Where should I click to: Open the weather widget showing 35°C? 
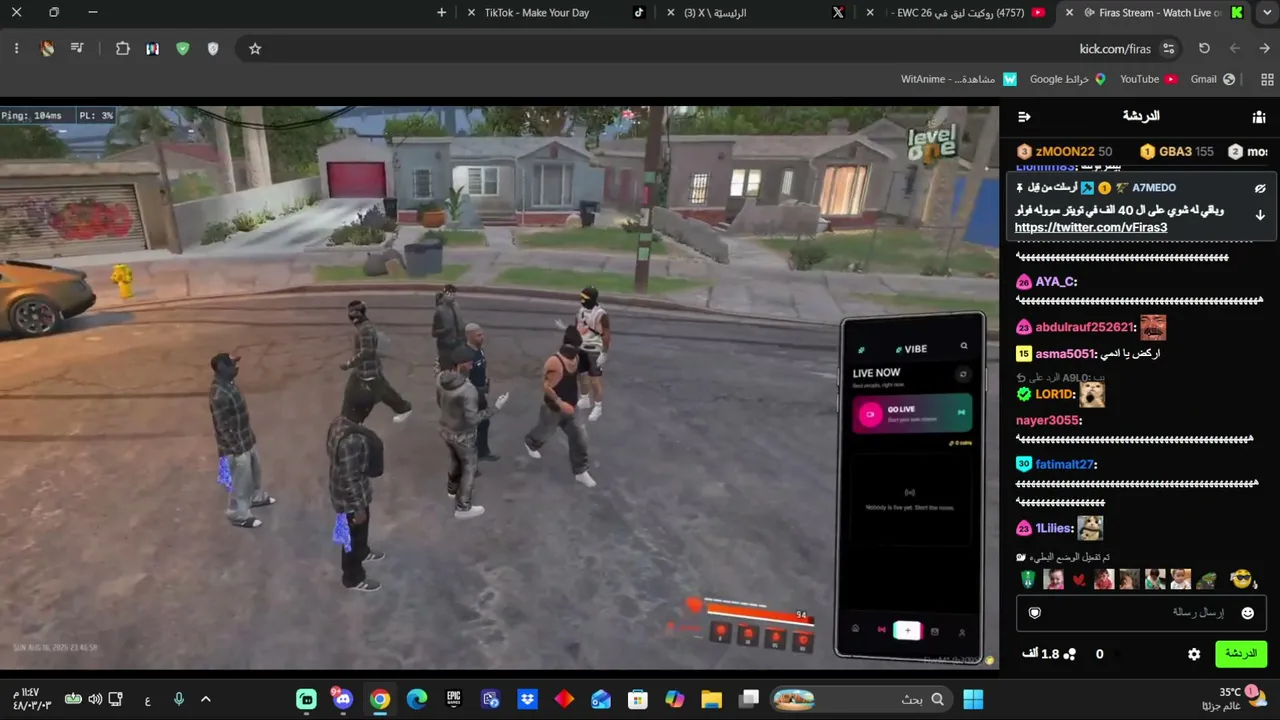point(1236,699)
